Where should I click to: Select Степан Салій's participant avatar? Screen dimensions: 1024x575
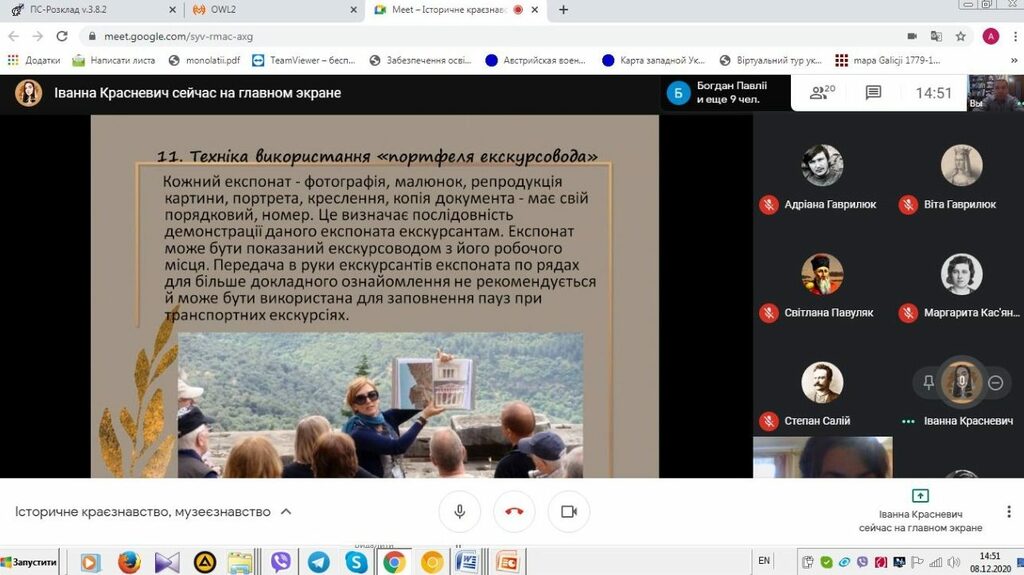coord(822,382)
